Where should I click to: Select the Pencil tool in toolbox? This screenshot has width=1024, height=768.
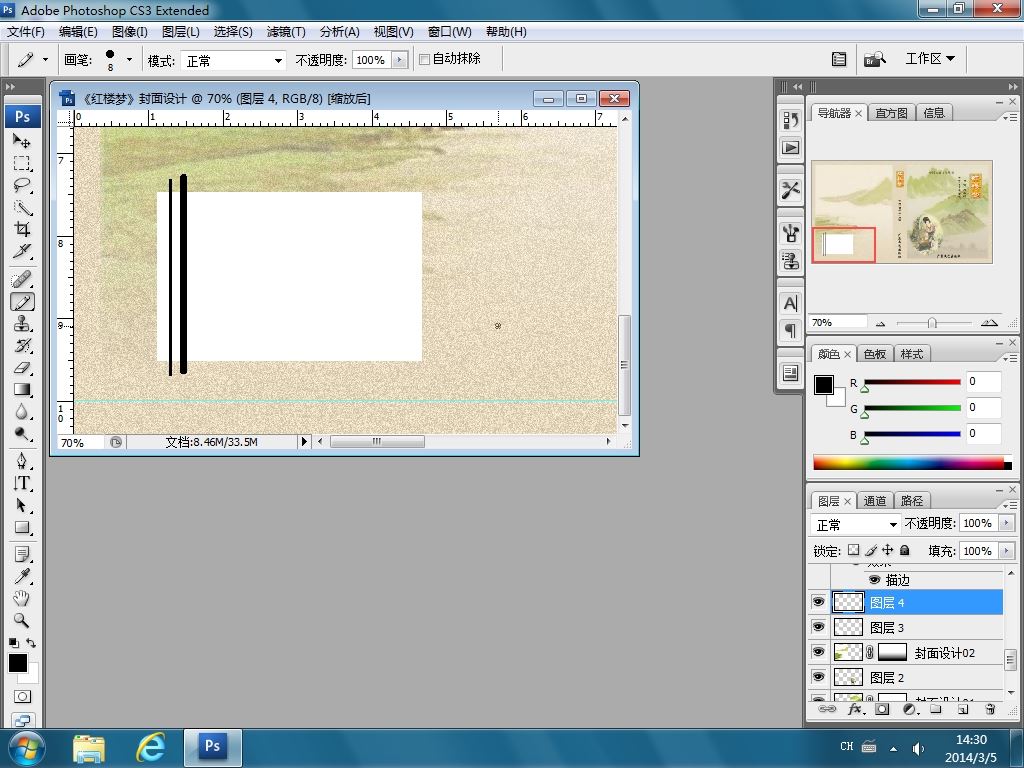pos(22,302)
